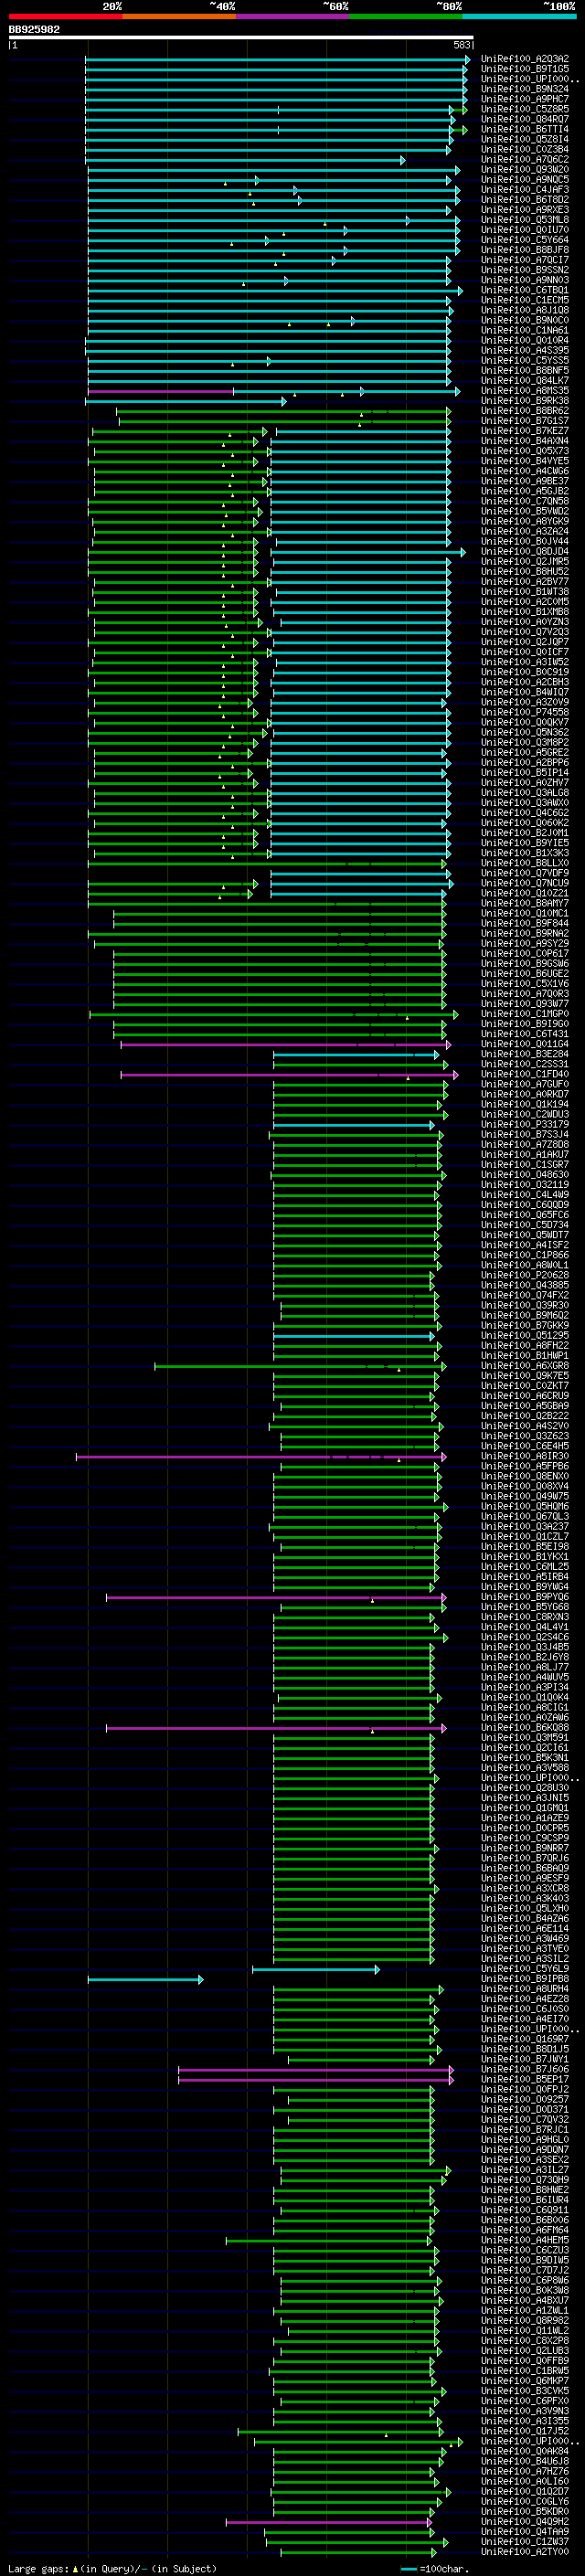Select the UniRef100_B9RK38 label
Viewport: 585px width, 2576px height.
(525, 401)
